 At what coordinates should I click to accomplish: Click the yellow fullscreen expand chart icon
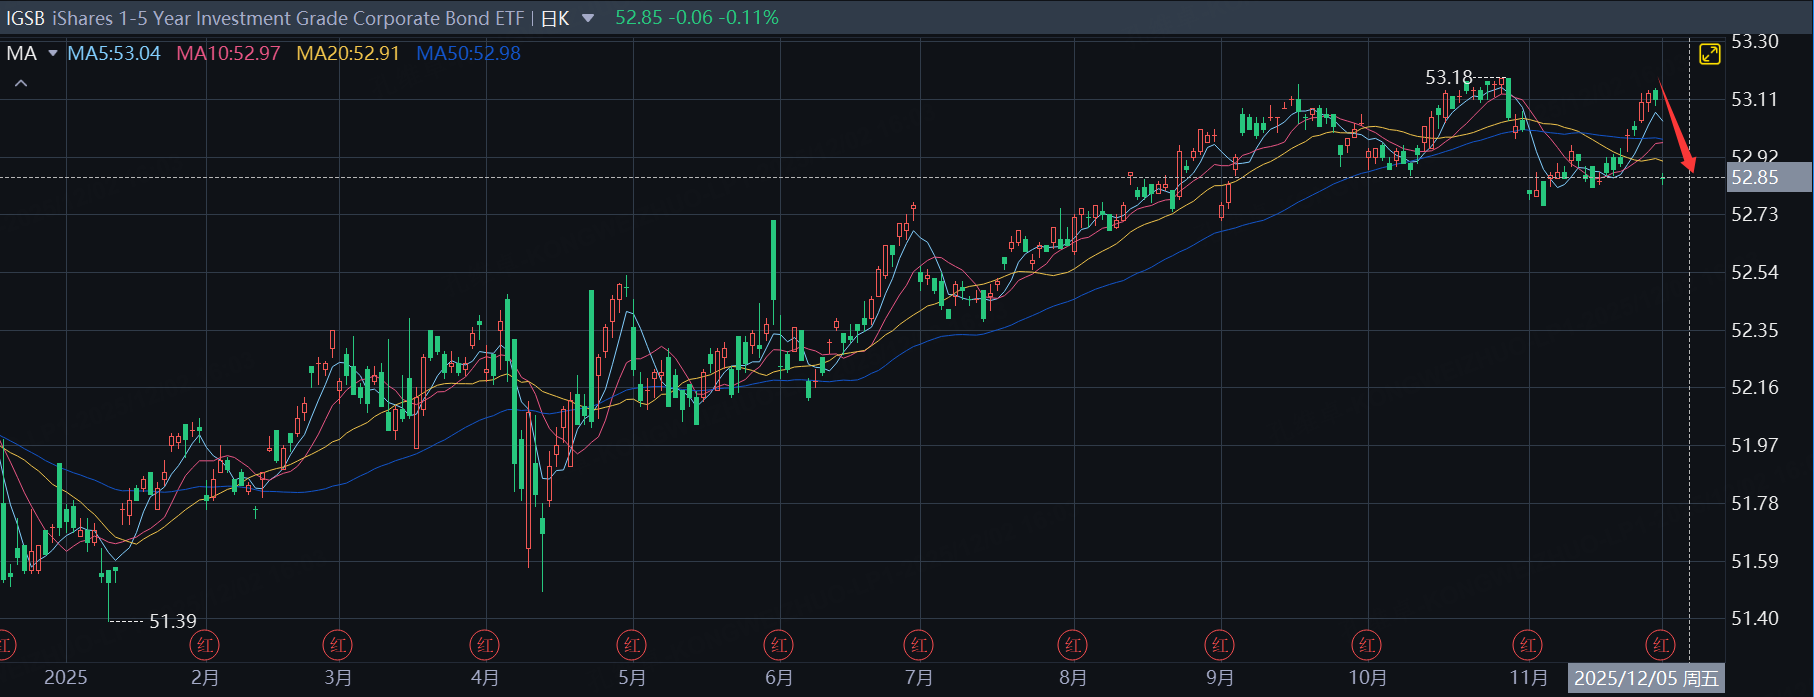pyautogui.click(x=1710, y=54)
